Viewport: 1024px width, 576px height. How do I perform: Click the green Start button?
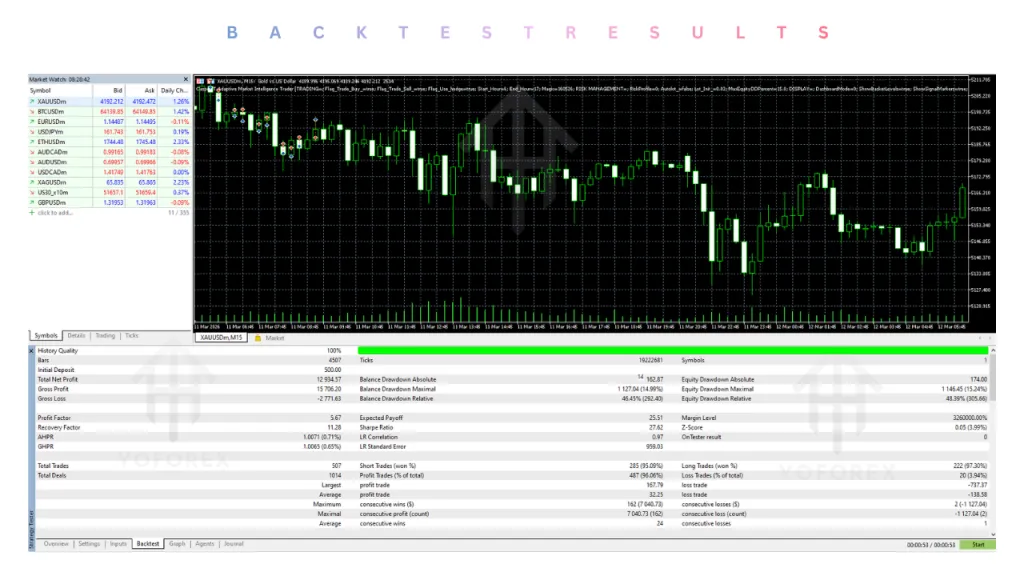tap(978, 545)
